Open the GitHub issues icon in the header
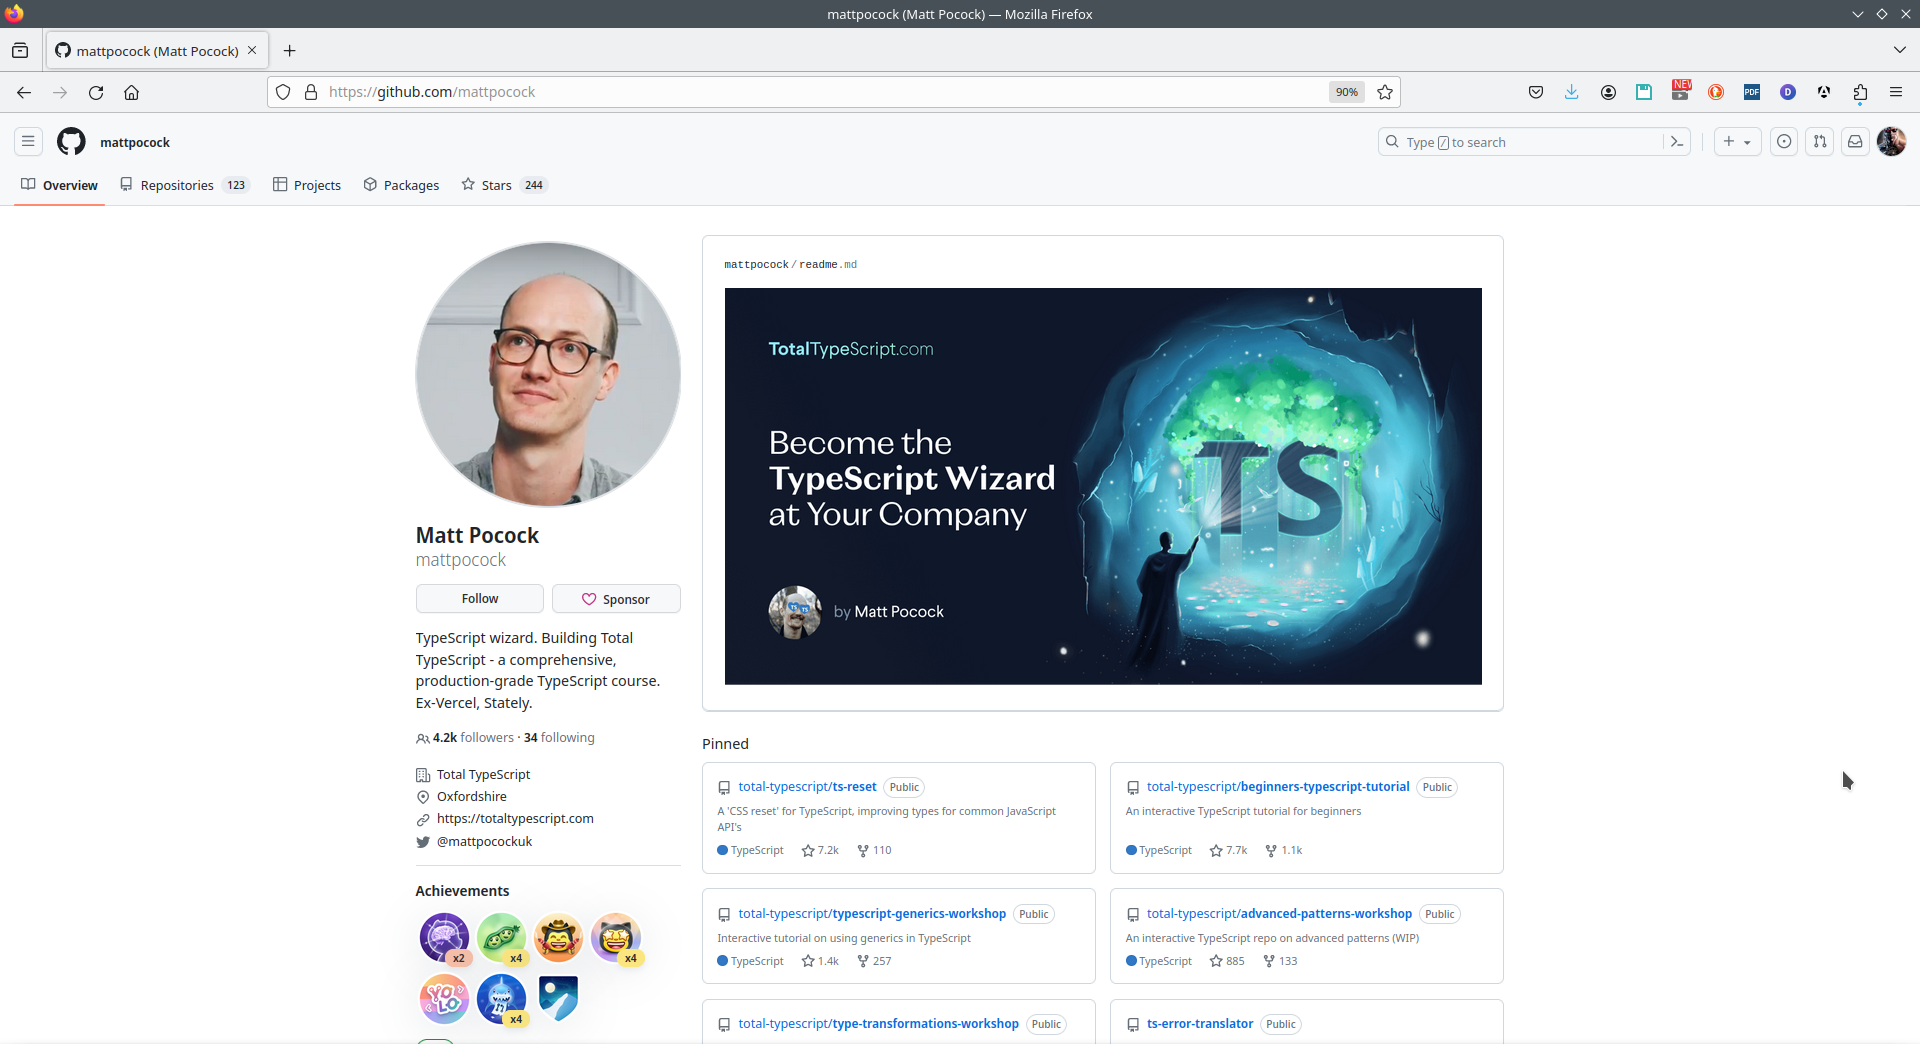Screen dimensions: 1920x1044 pos(1784,142)
